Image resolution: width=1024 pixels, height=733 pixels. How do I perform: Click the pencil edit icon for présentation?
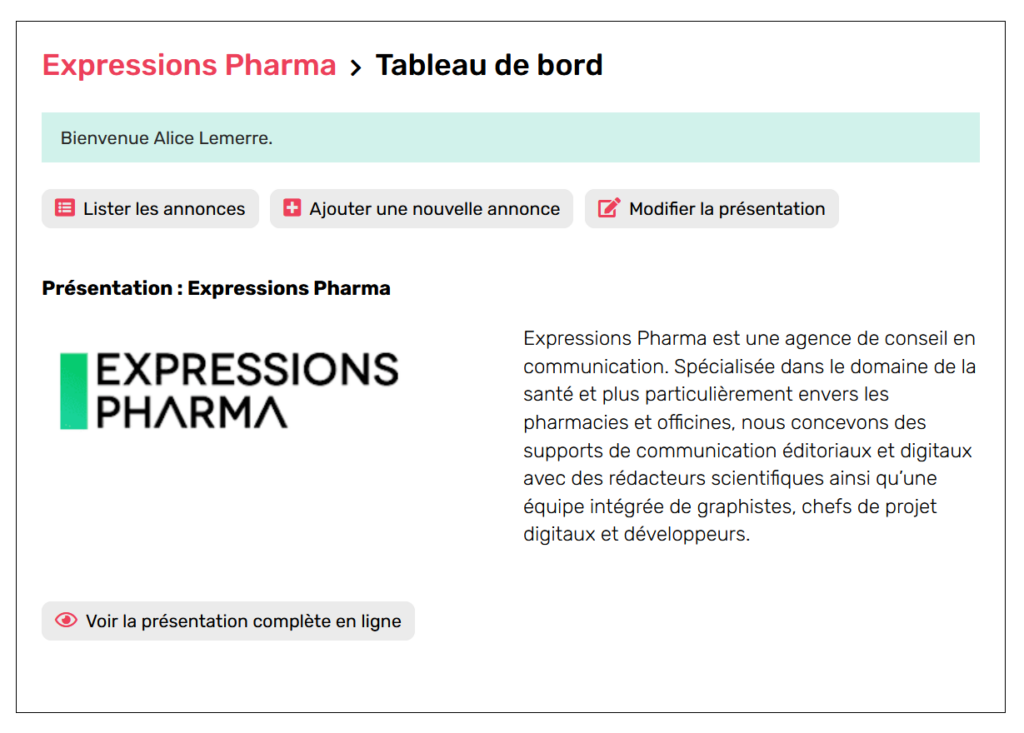[x=609, y=208]
